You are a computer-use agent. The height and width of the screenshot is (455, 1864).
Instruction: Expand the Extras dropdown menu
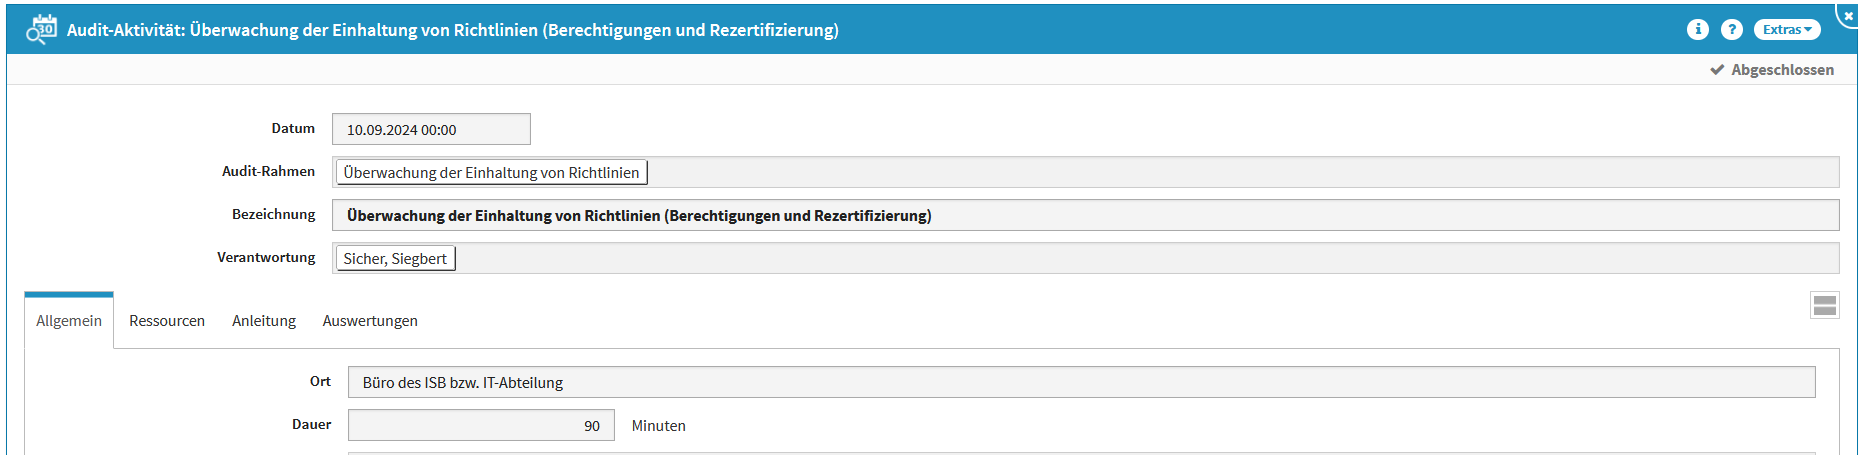click(1786, 30)
